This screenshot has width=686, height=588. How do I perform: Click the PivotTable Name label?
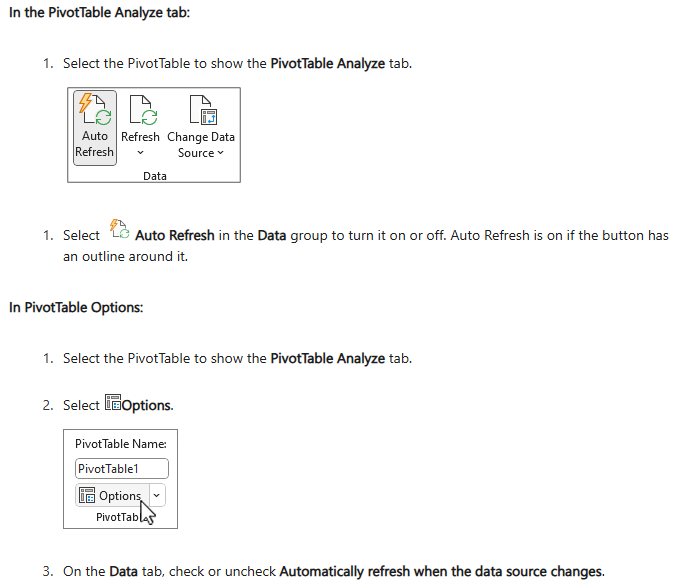pos(121,444)
